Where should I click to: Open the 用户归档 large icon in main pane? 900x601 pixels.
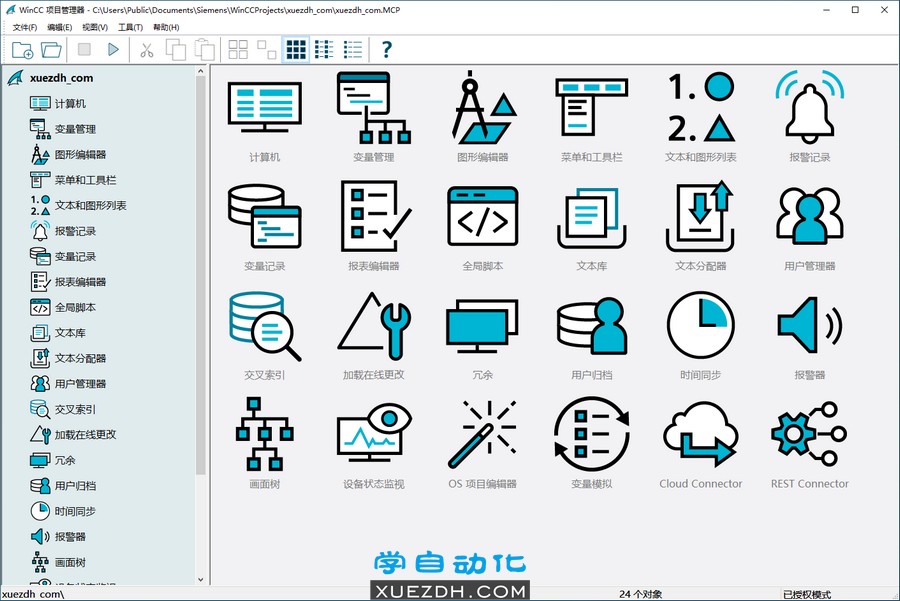(592, 325)
